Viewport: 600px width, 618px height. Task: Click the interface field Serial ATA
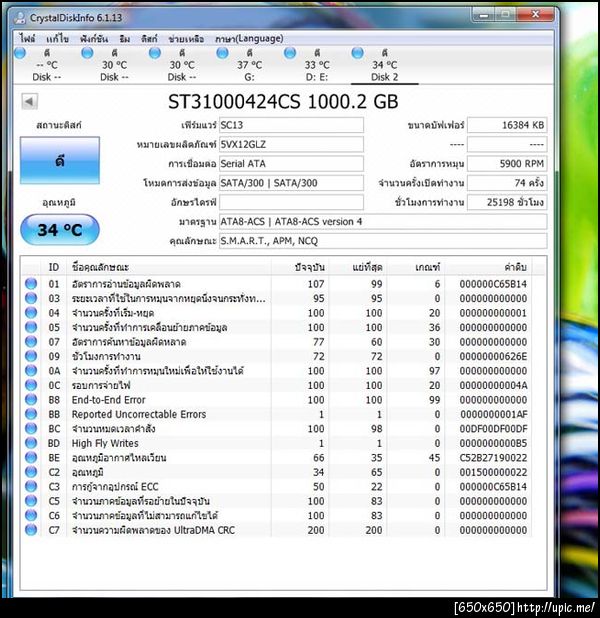[291, 164]
